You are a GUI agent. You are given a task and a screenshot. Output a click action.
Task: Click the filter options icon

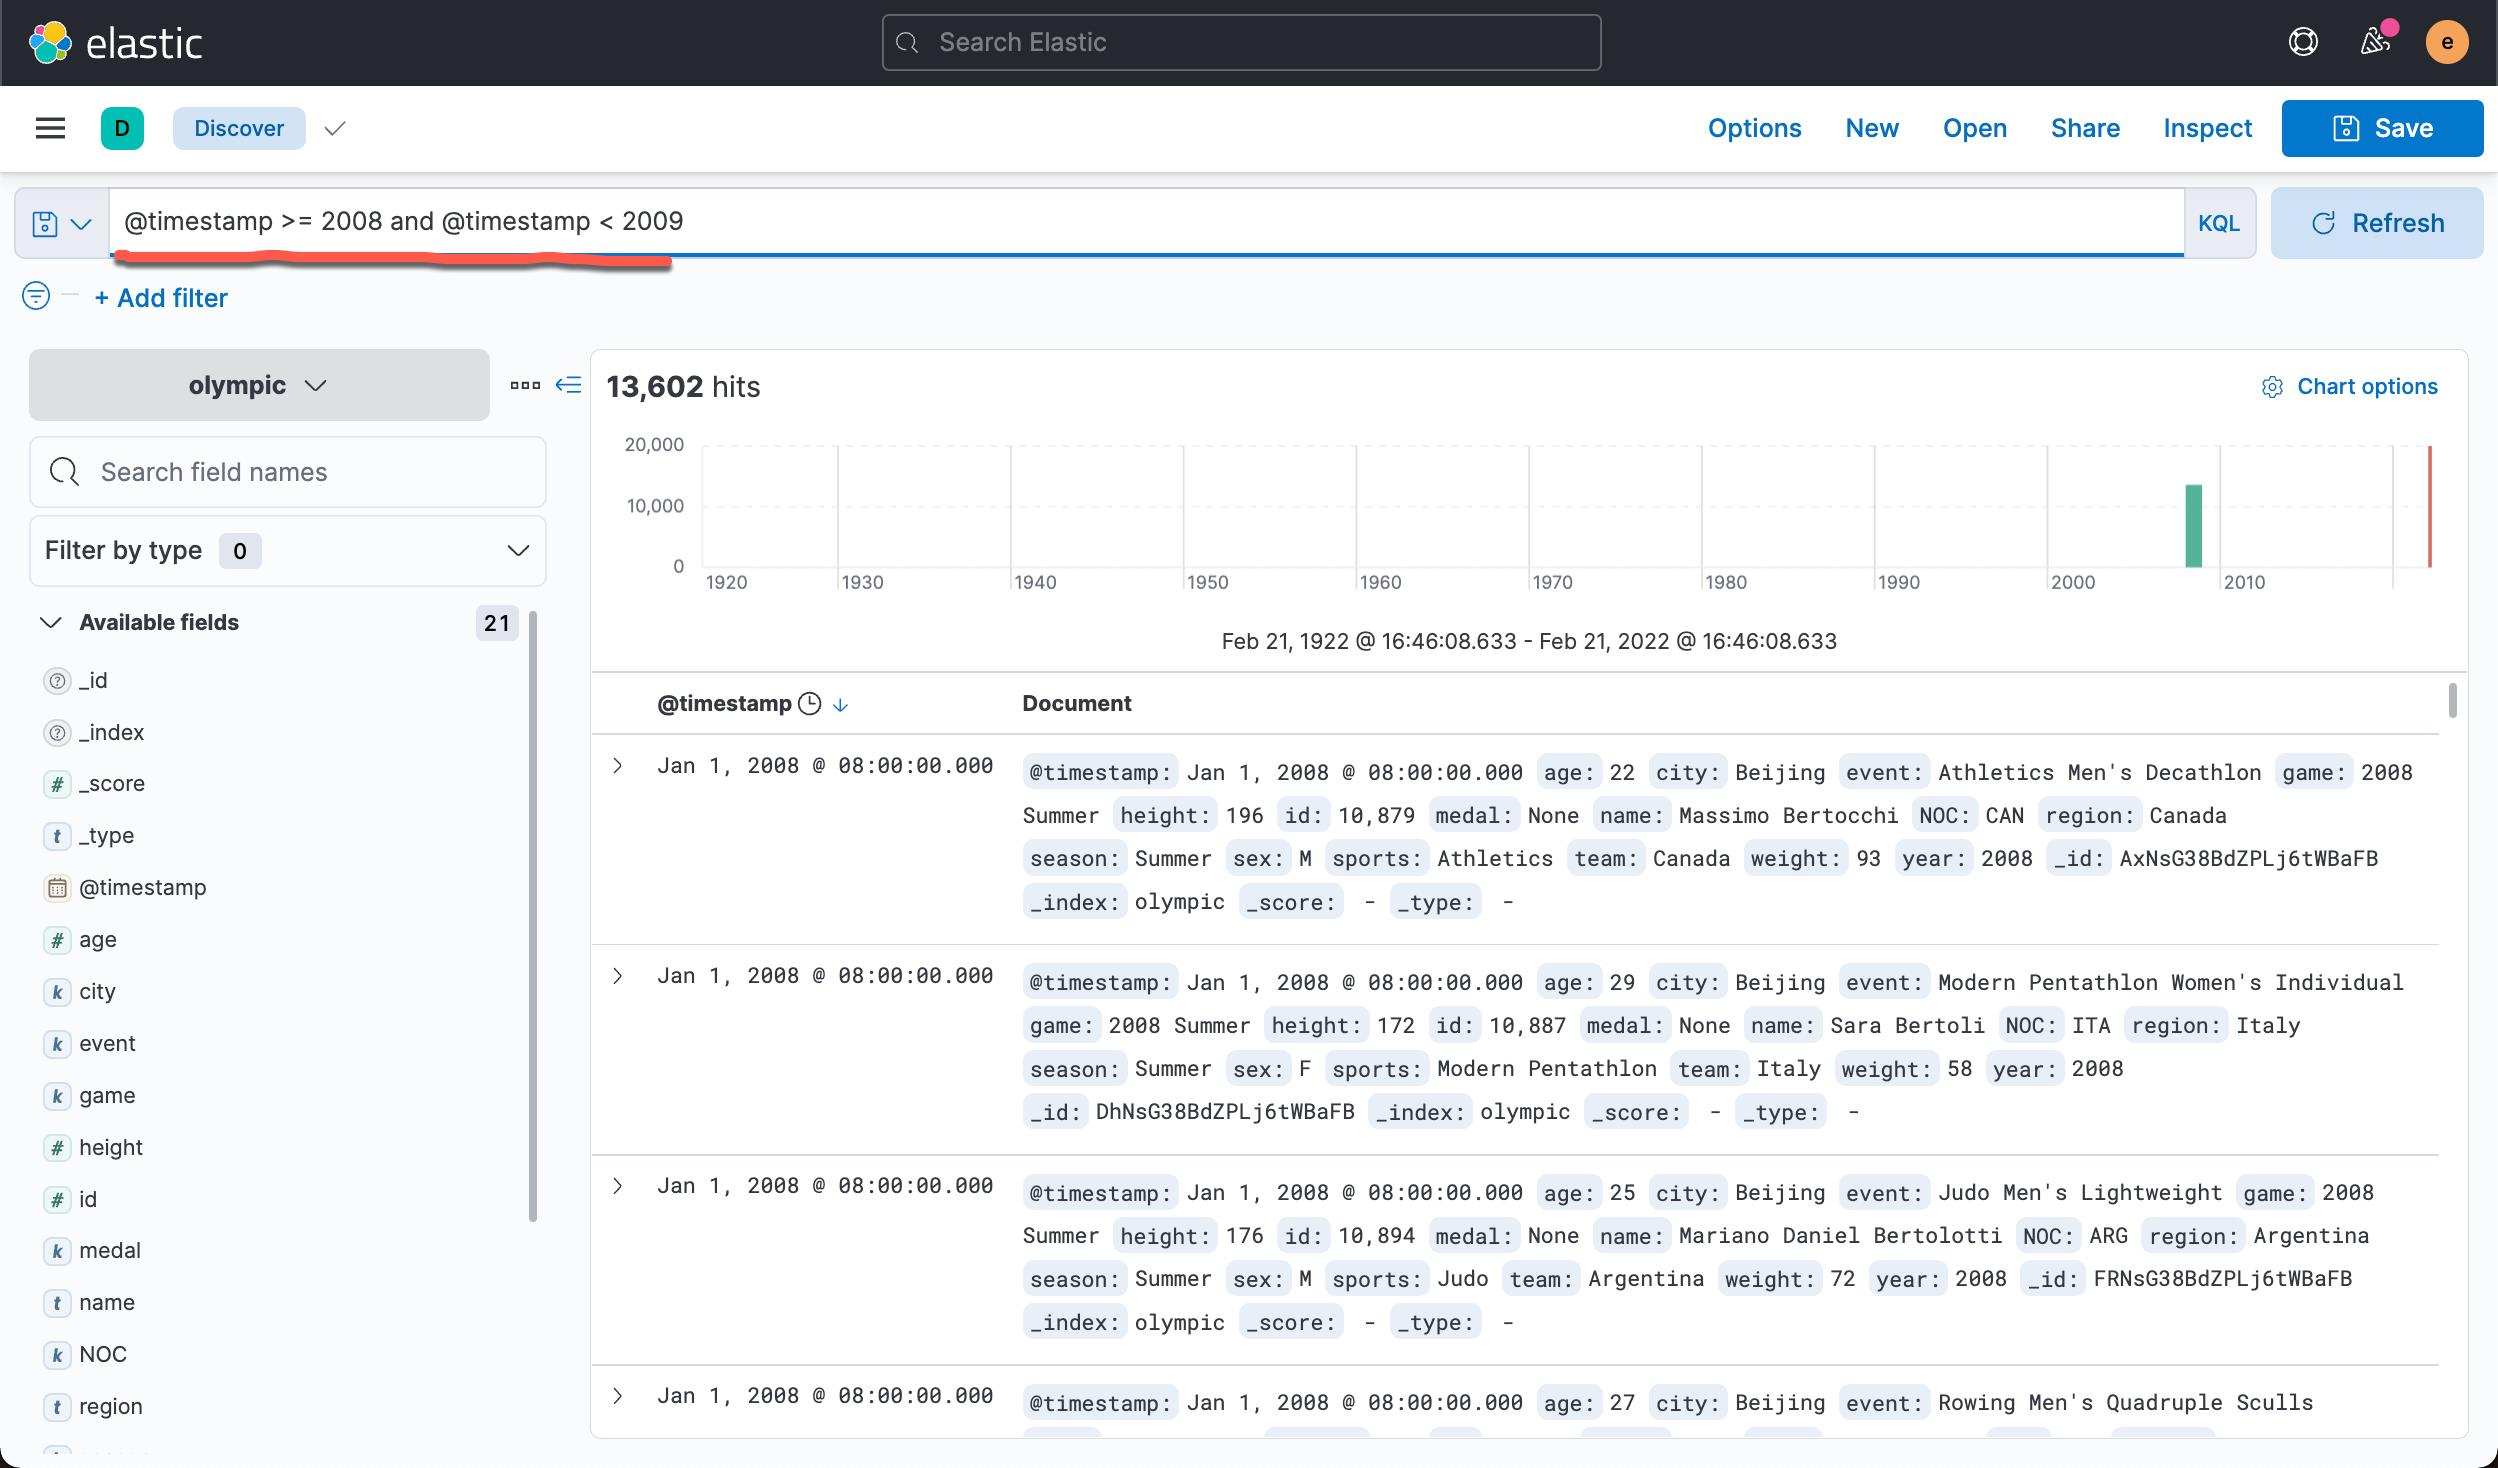[x=35, y=296]
